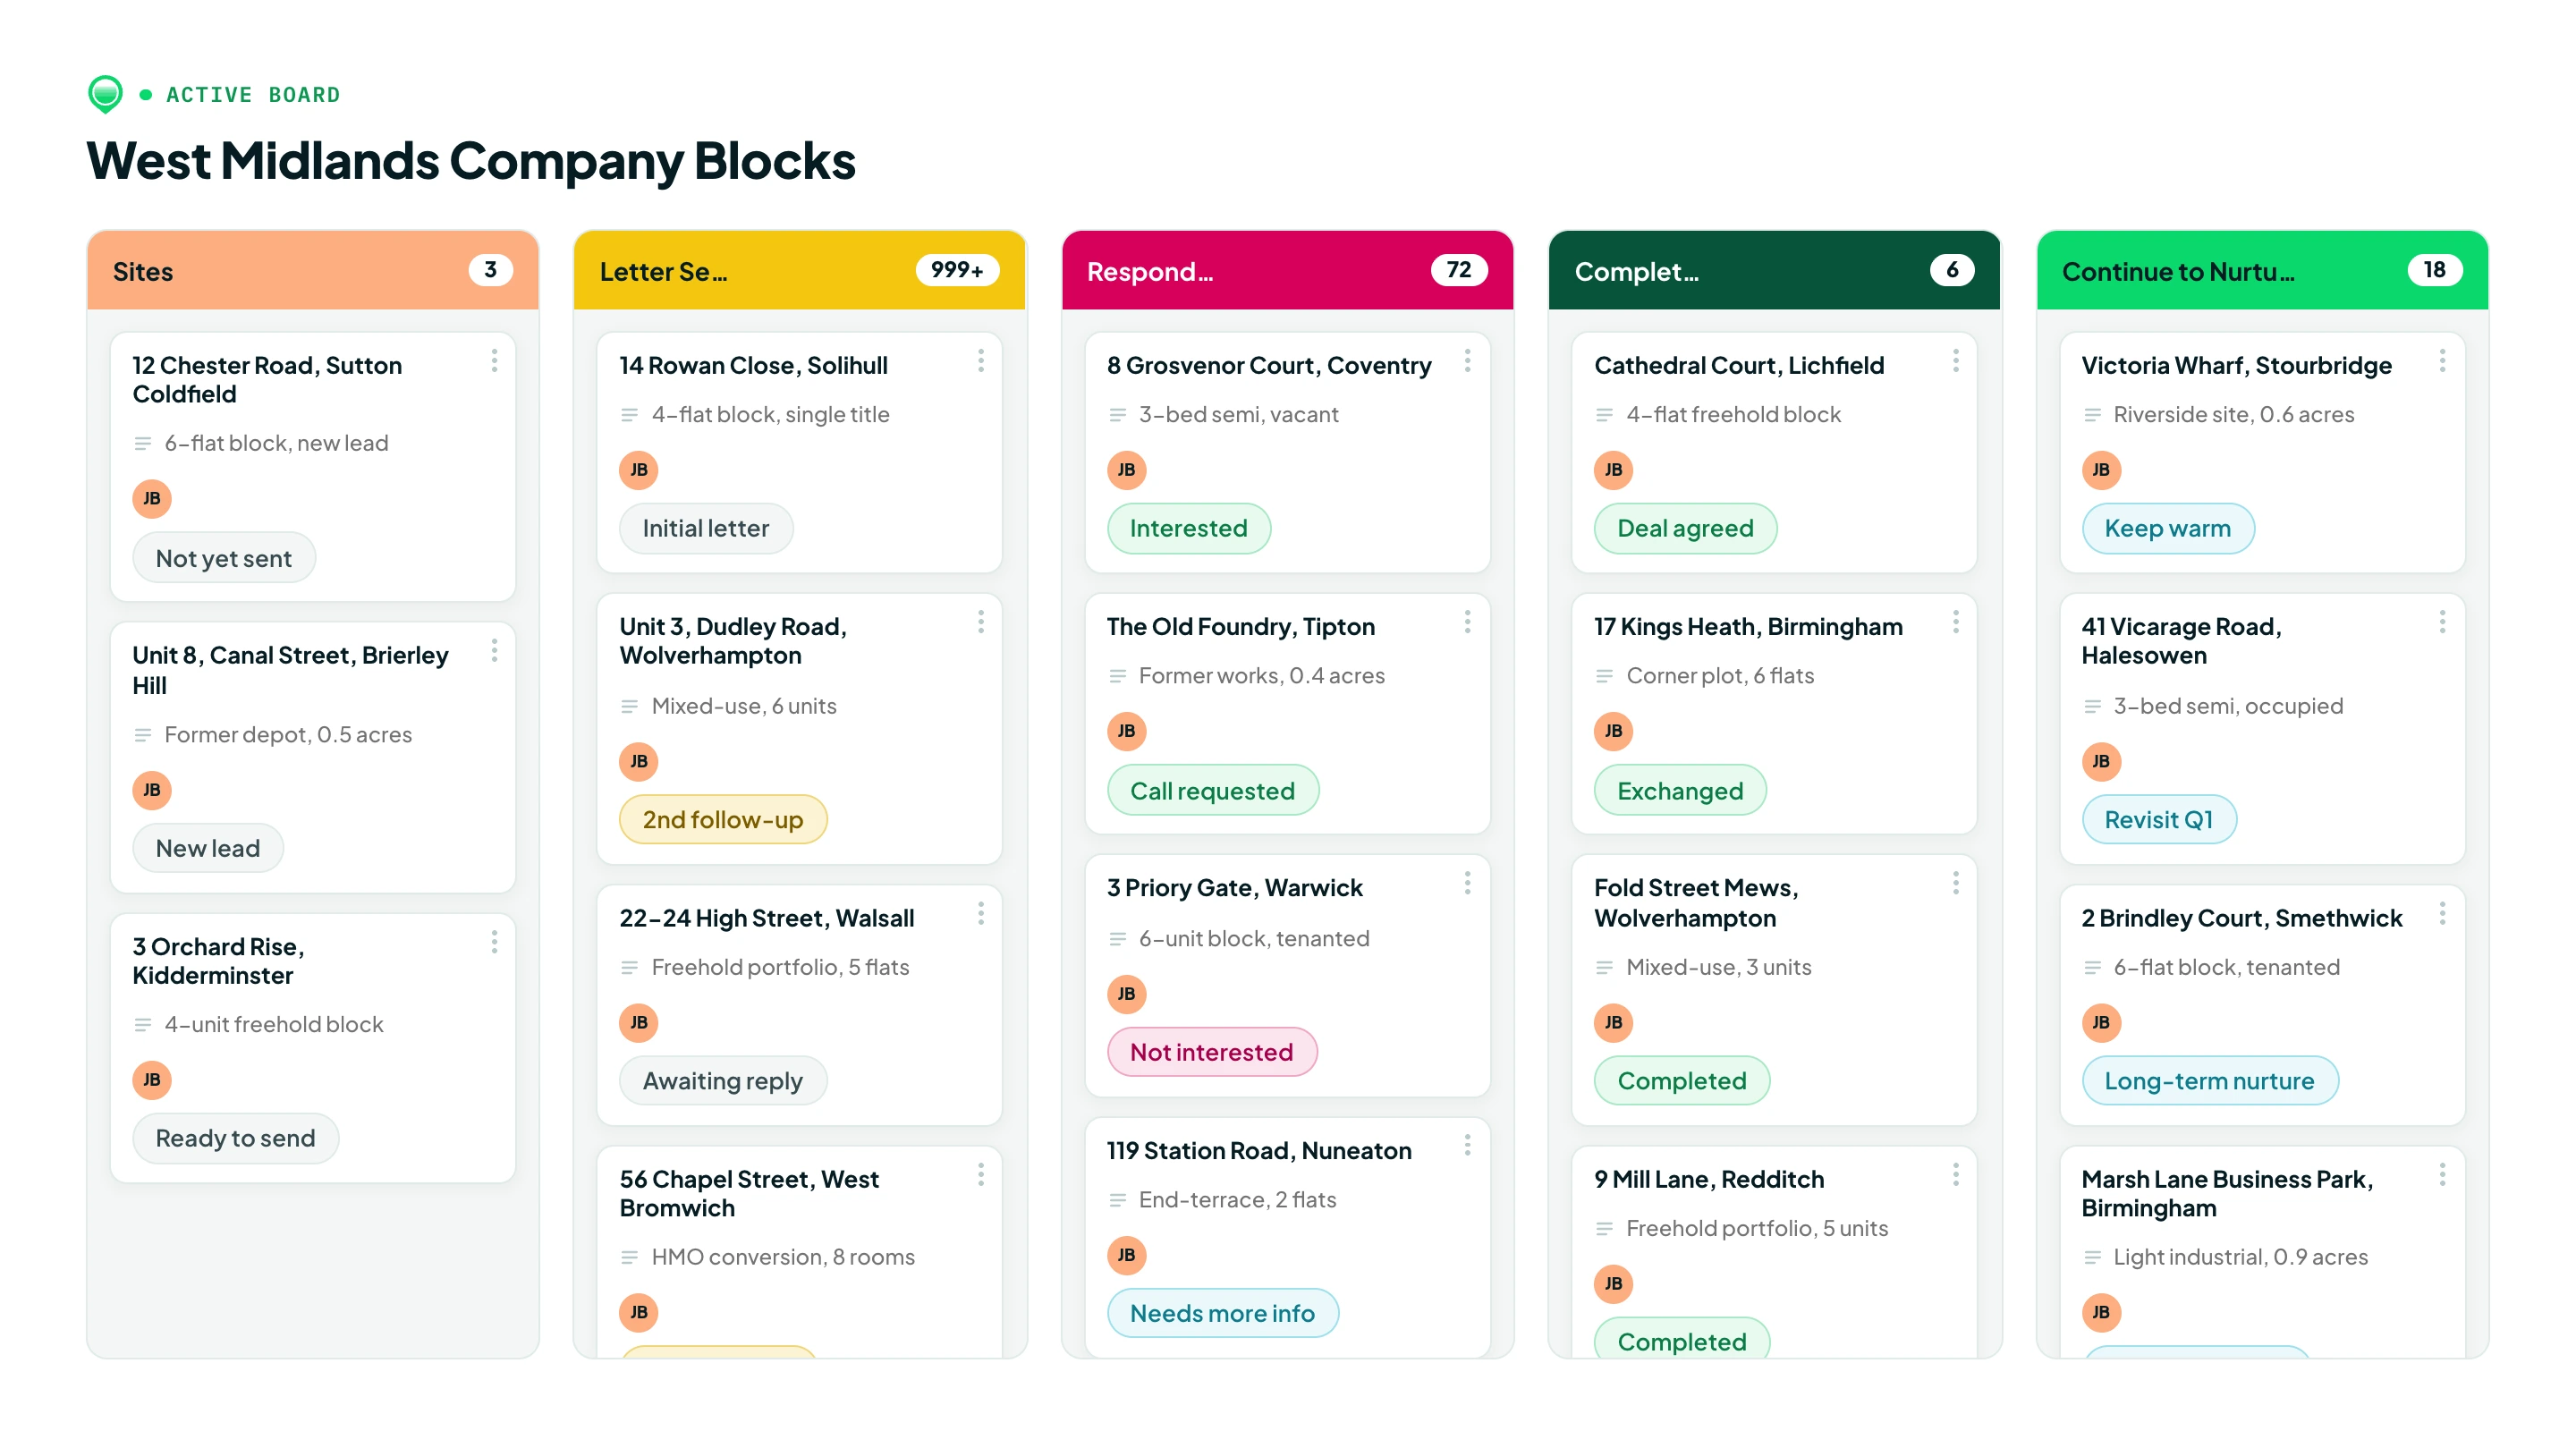Open menu on Fold Street Mews card
This screenshot has width=2576, height=1431.
tap(1956, 883)
